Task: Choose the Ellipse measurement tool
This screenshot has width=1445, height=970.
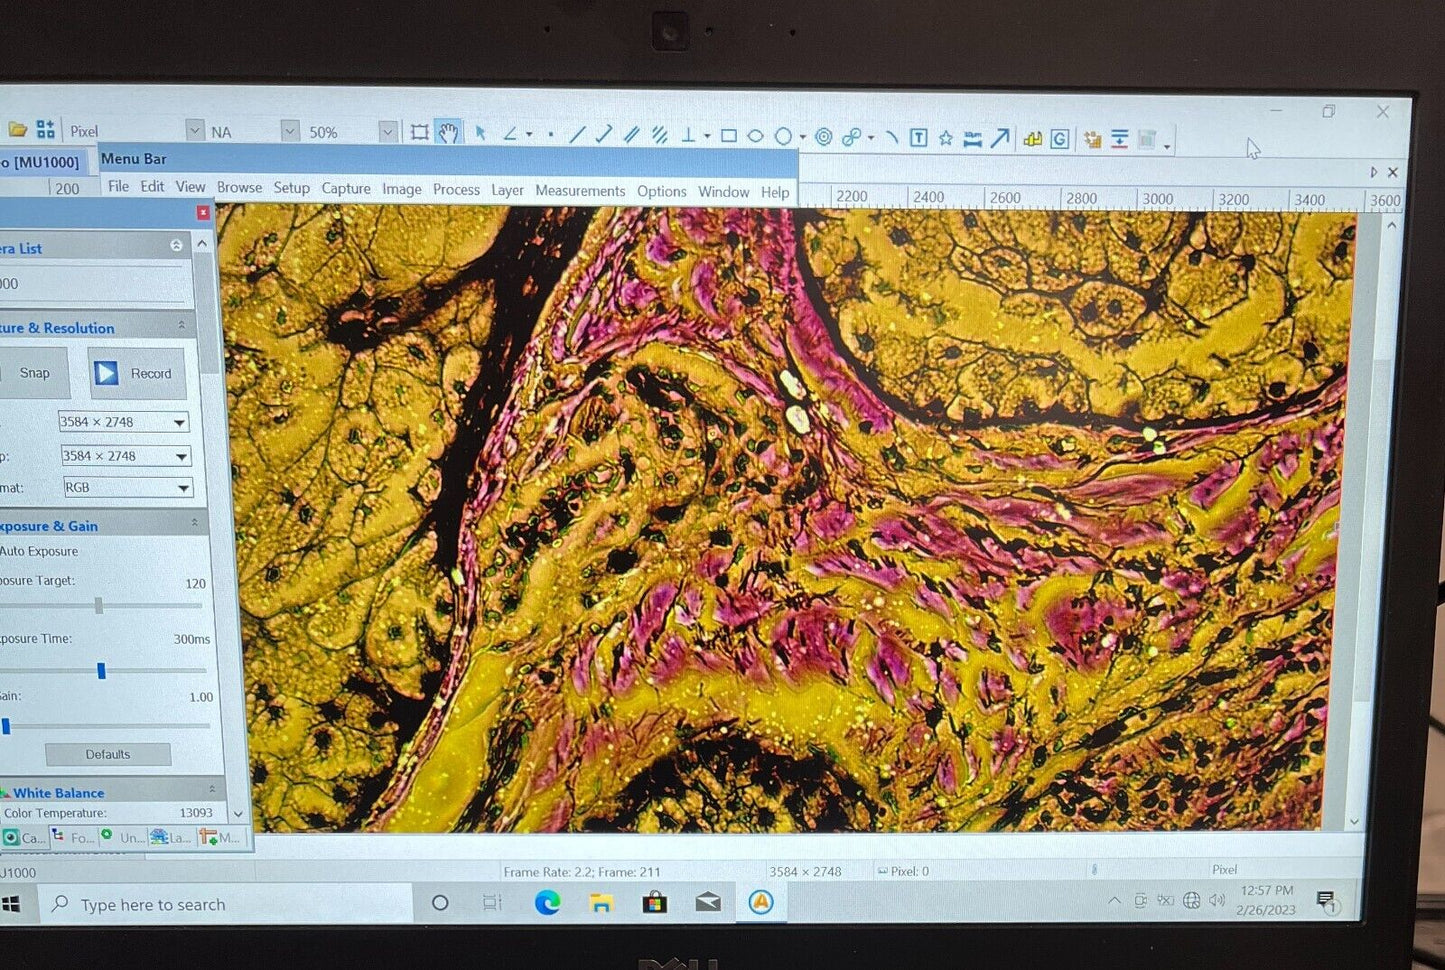Action: pyautogui.click(x=756, y=136)
